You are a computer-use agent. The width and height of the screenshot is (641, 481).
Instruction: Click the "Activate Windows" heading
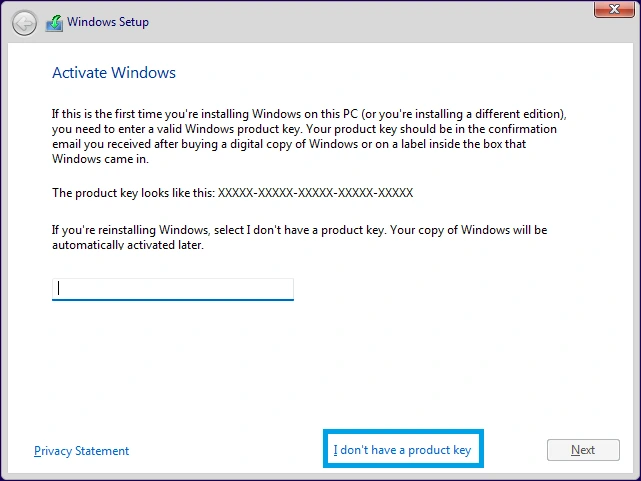coord(113,73)
